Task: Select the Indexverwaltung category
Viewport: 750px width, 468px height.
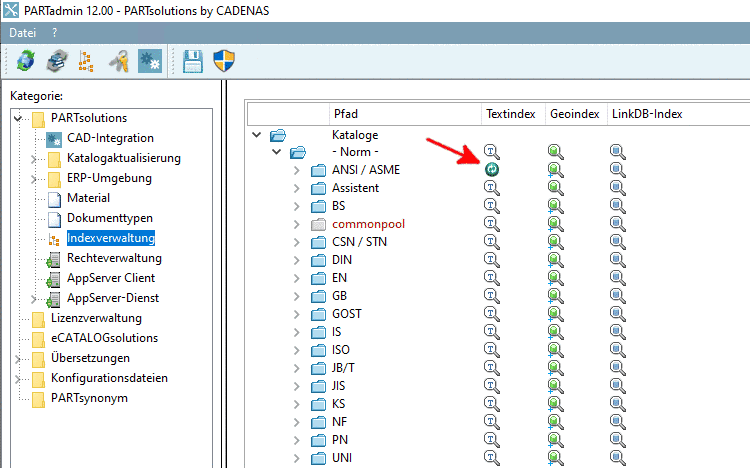Action: click(x=111, y=238)
